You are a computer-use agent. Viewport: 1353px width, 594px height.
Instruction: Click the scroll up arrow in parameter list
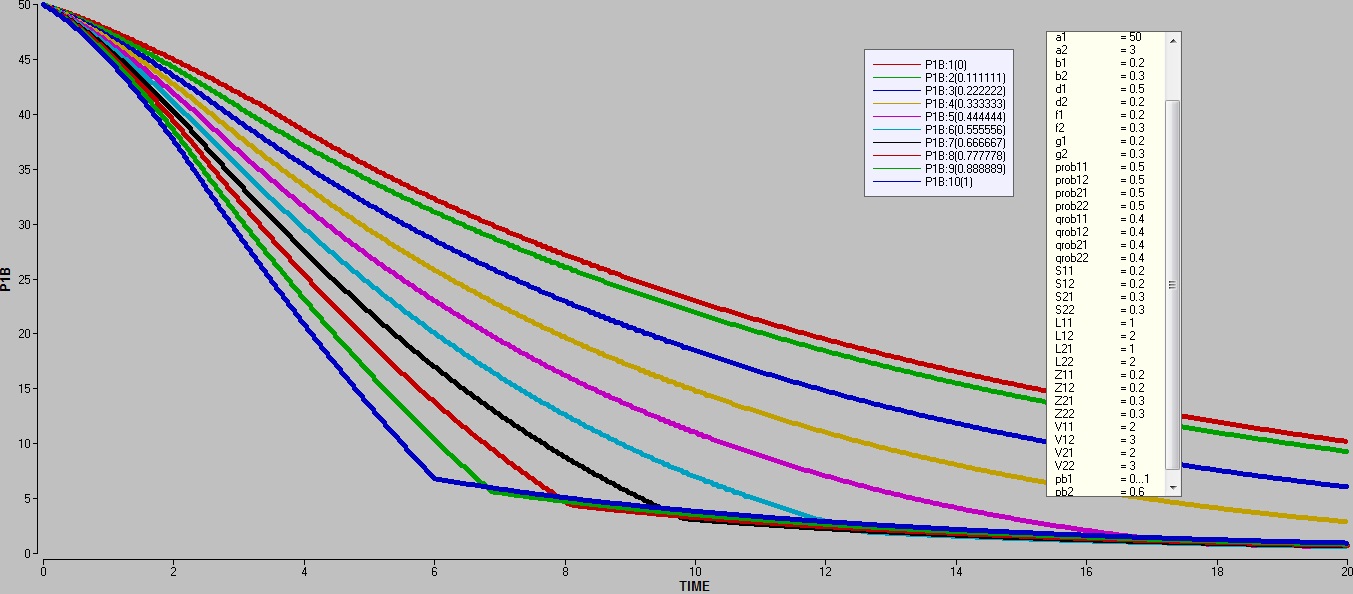1173,39
